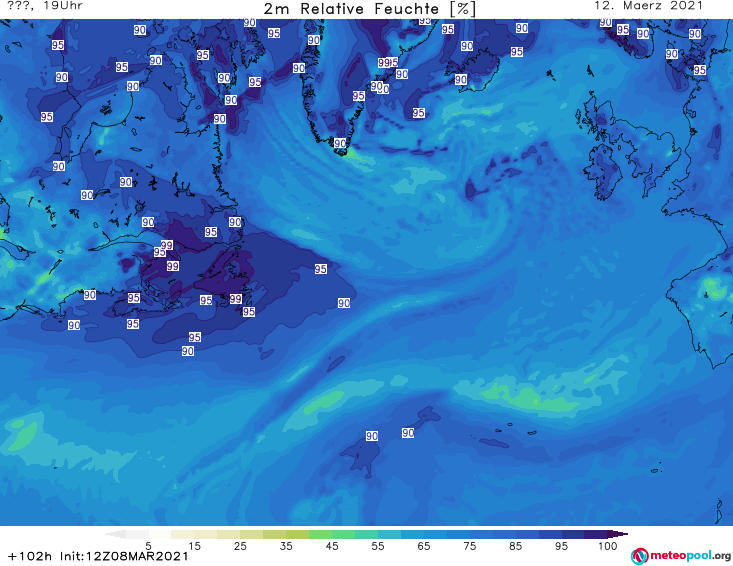Click the '???, 19Uhr' time label
The image size is (733, 566).
point(45,6)
